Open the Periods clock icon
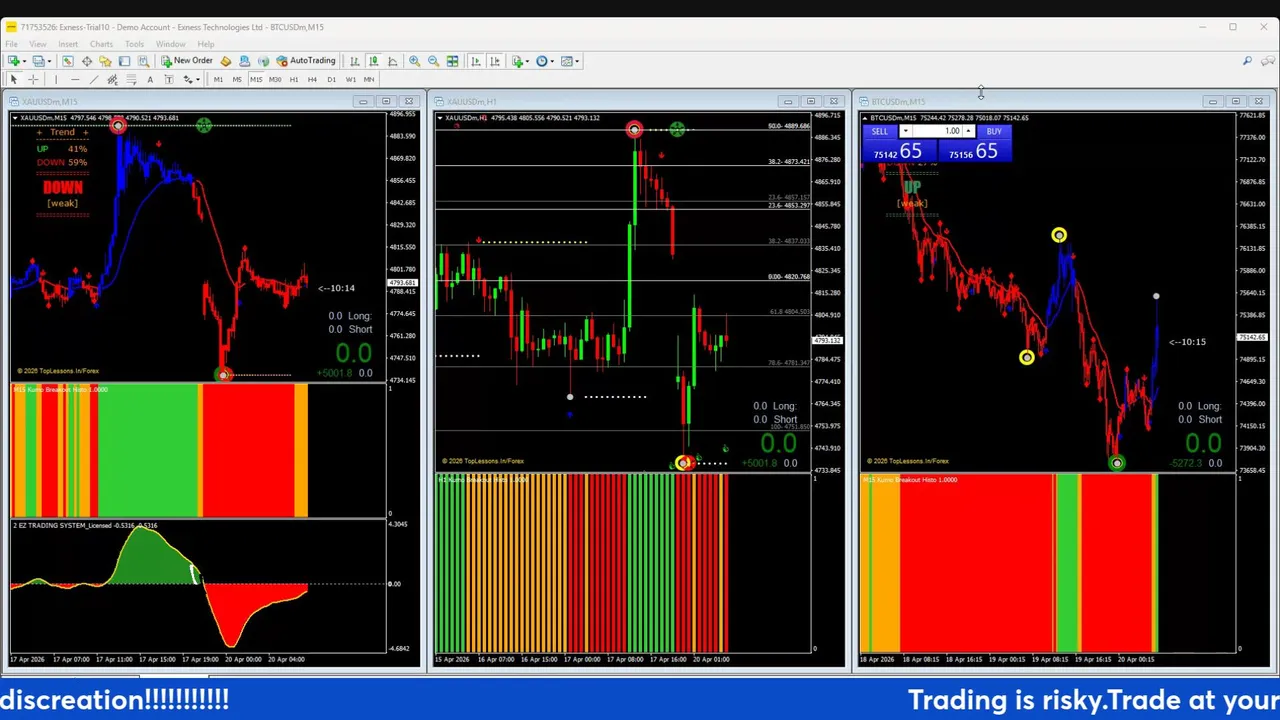The image size is (1280, 720). 542,61
